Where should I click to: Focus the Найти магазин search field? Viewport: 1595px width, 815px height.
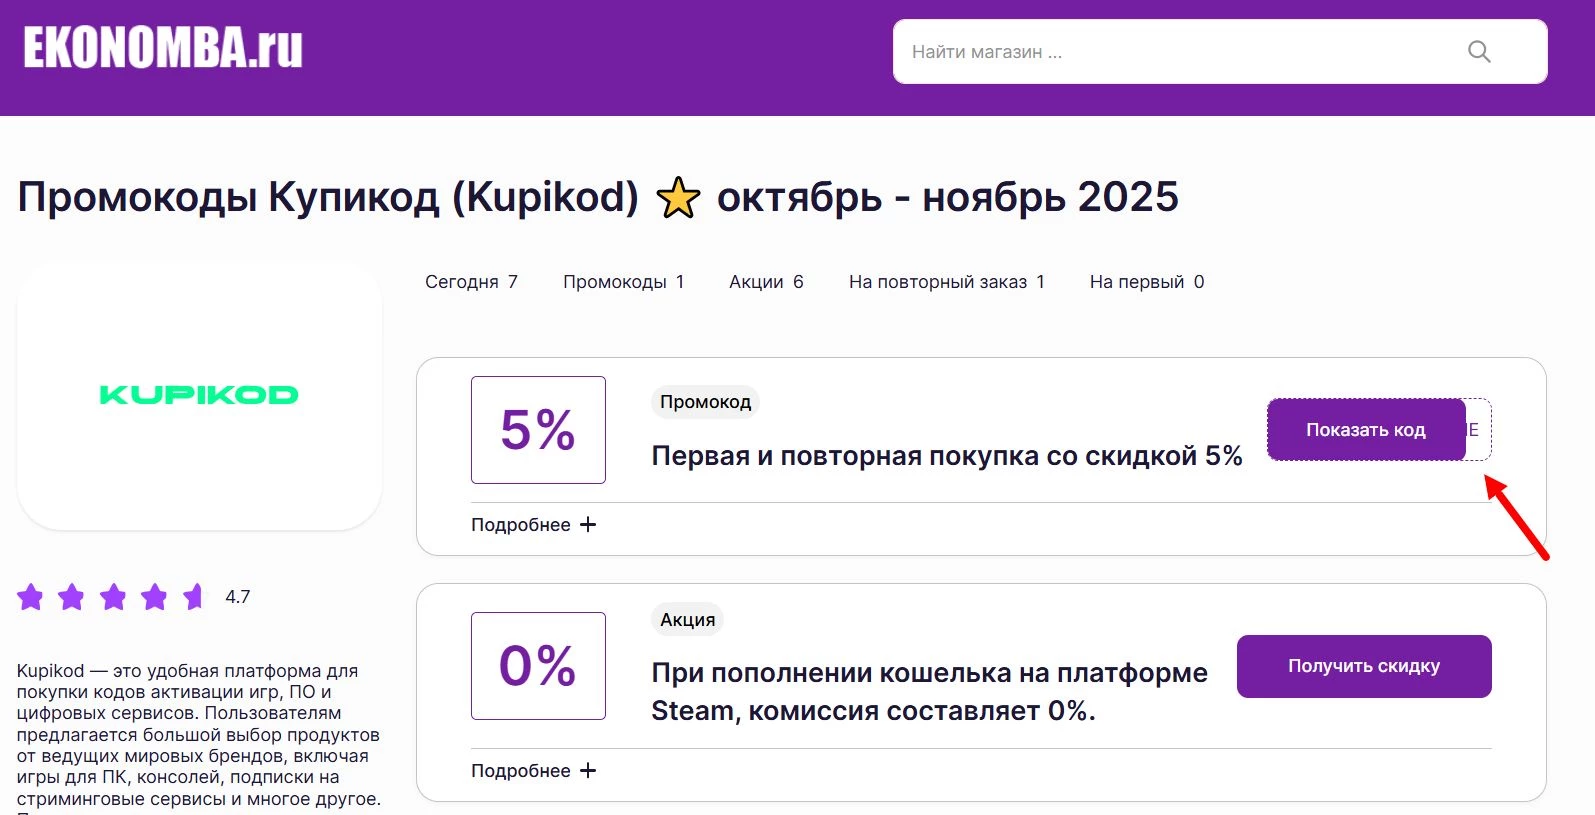1220,51
